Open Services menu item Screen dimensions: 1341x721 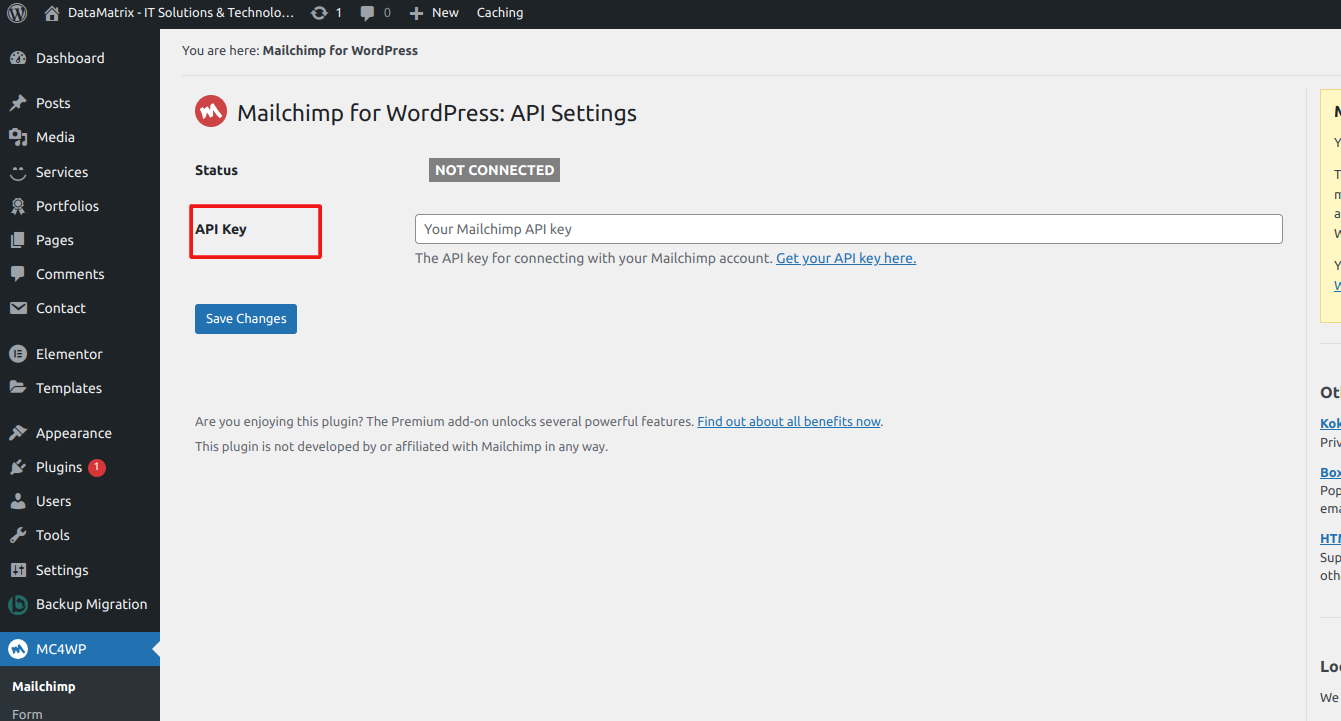point(80,172)
